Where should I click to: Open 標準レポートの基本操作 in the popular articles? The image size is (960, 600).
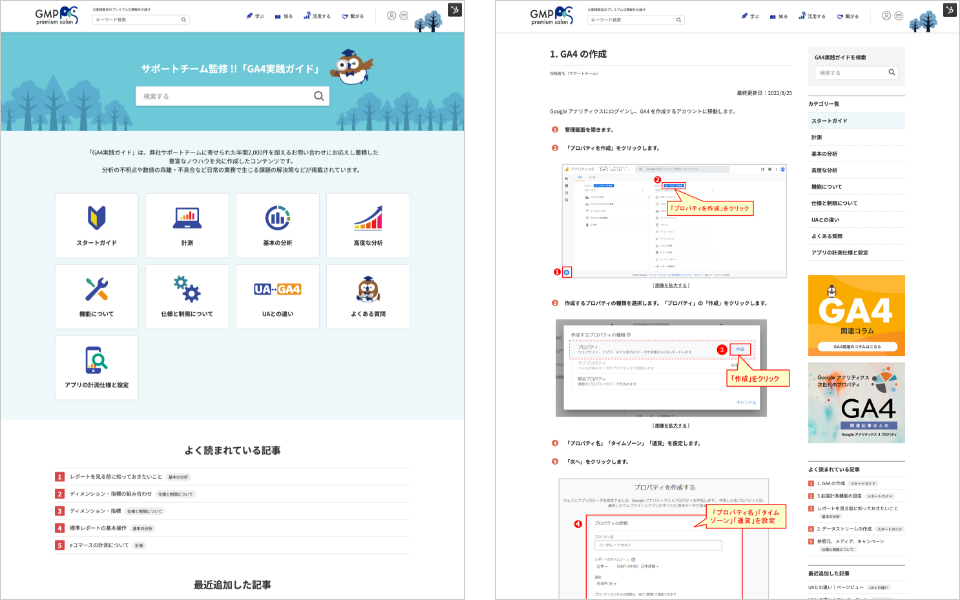click(x=97, y=528)
